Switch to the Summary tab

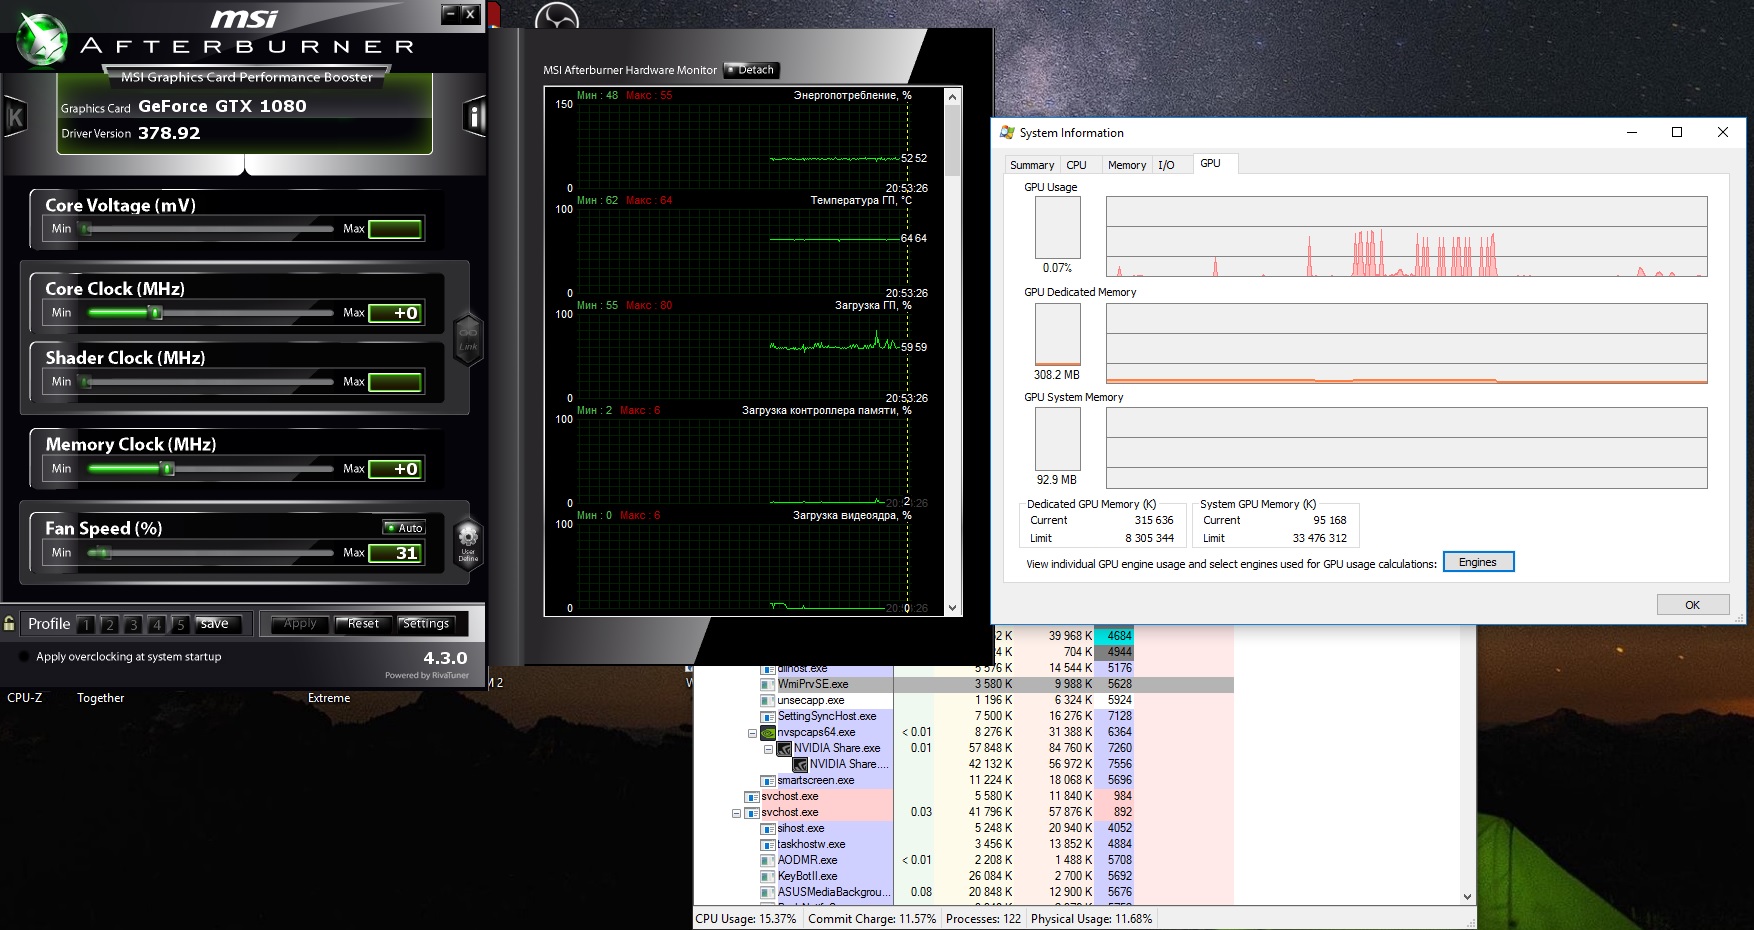pos(1032,165)
